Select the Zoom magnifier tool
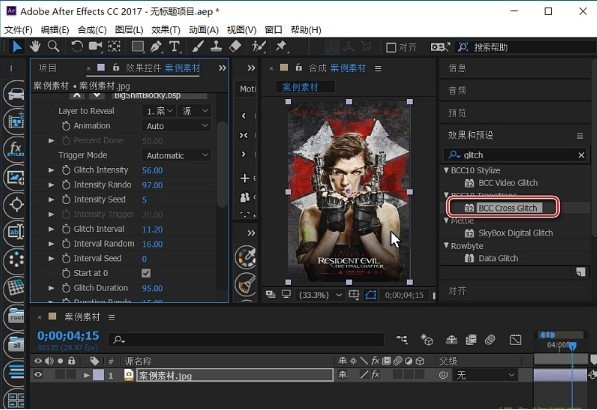This screenshot has height=410, width=597. 53,46
